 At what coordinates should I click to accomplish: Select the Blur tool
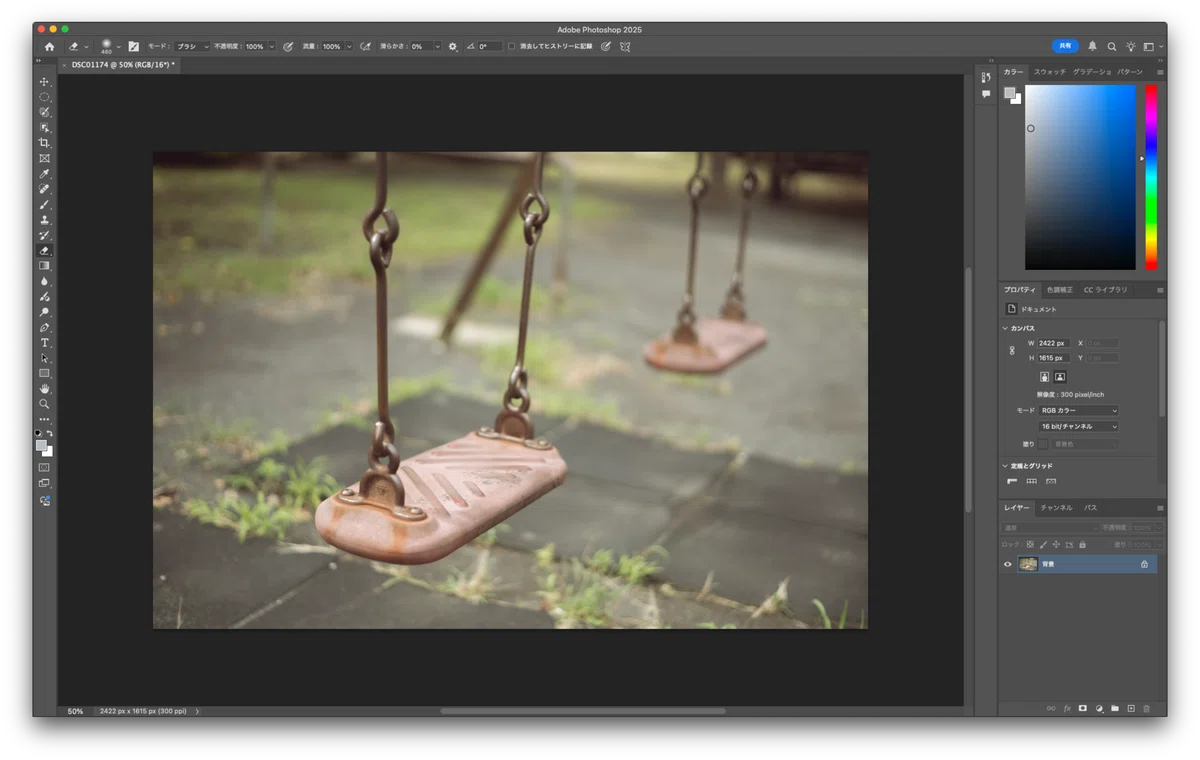tap(44, 281)
